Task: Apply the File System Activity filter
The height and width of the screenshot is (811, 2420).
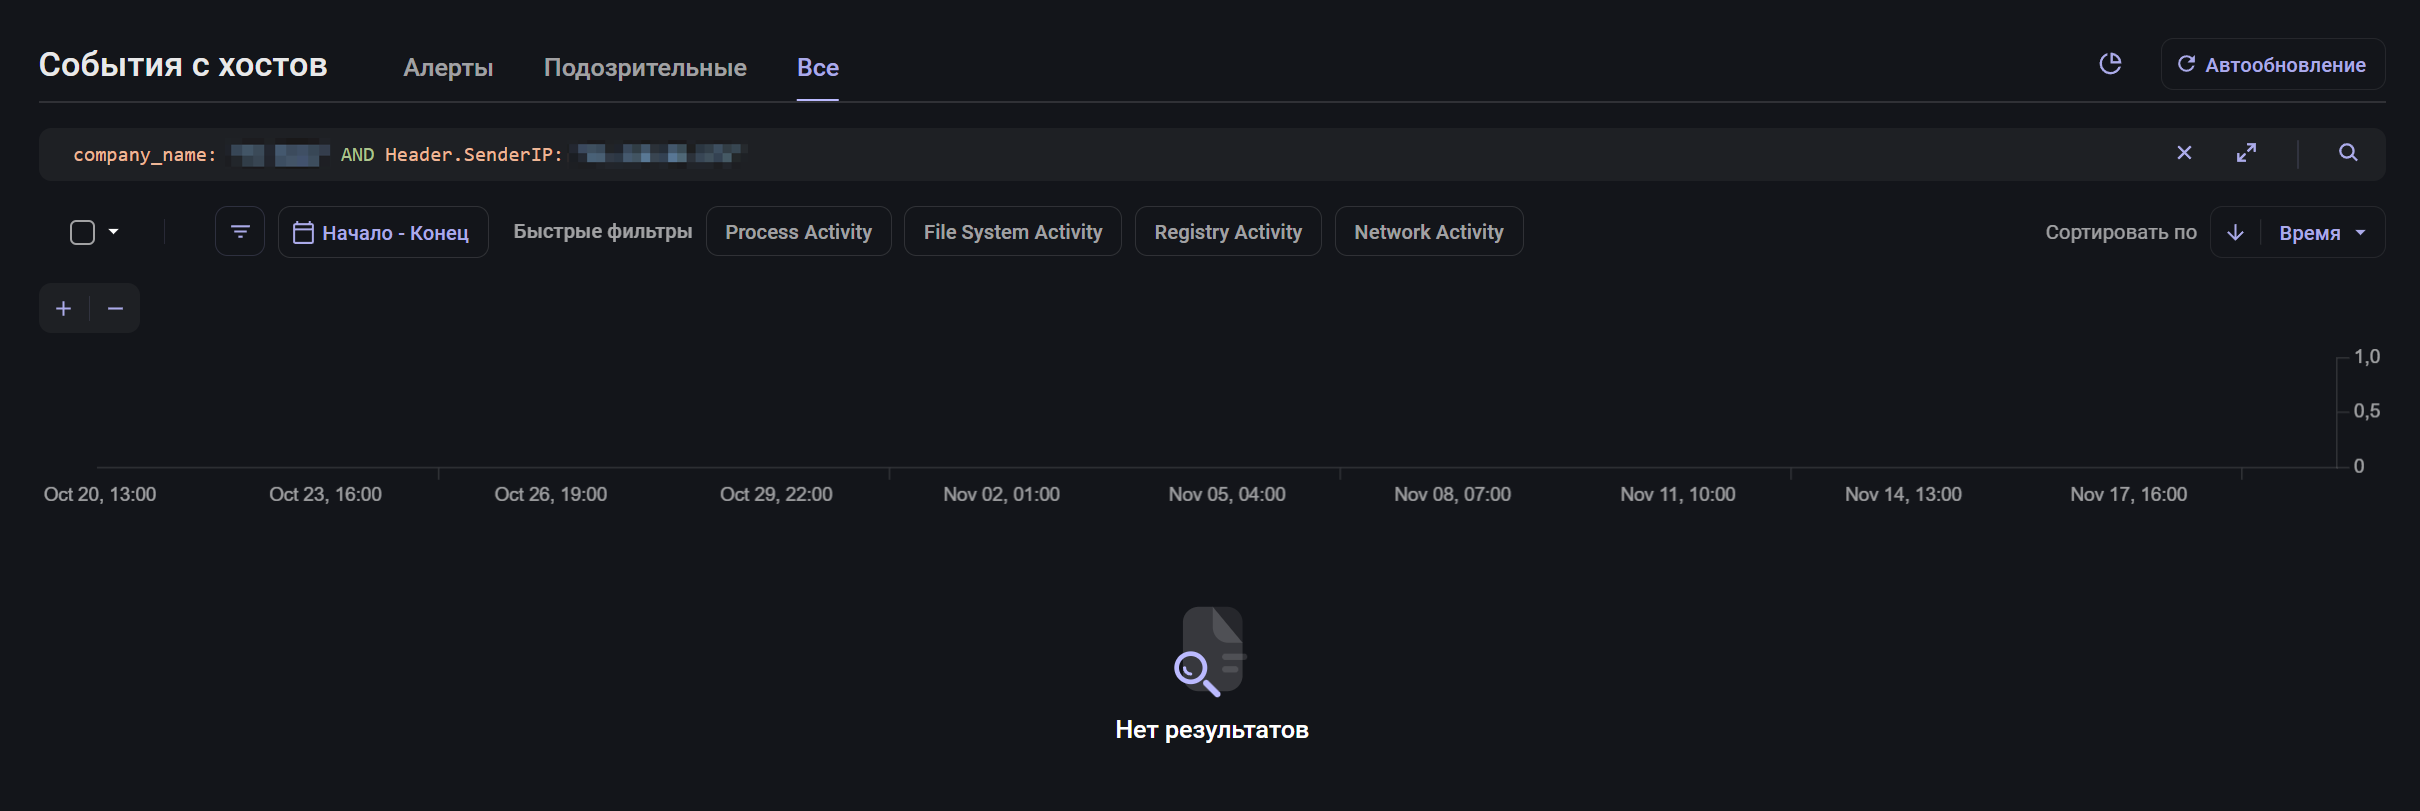Action: pyautogui.click(x=1012, y=232)
